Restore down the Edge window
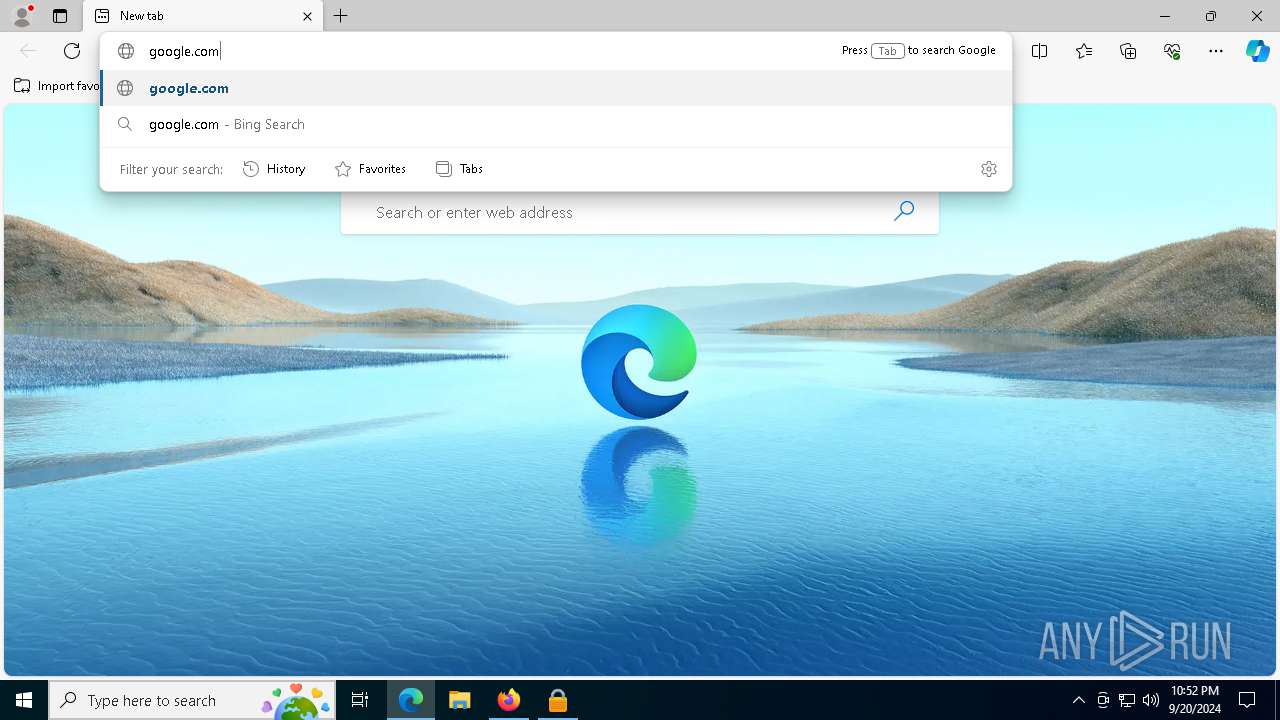This screenshot has height=720, width=1280. pos(1211,16)
